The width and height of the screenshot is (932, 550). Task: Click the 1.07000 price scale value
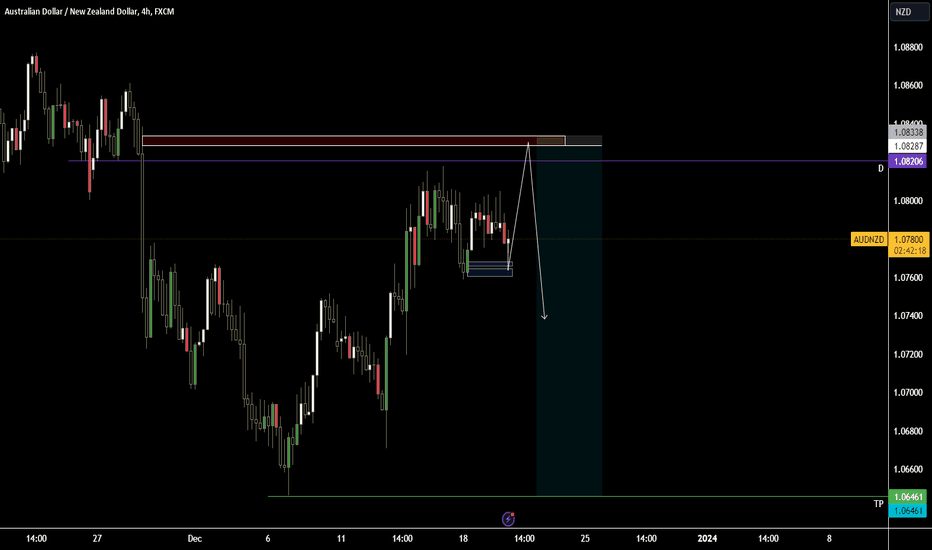click(908, 392)
